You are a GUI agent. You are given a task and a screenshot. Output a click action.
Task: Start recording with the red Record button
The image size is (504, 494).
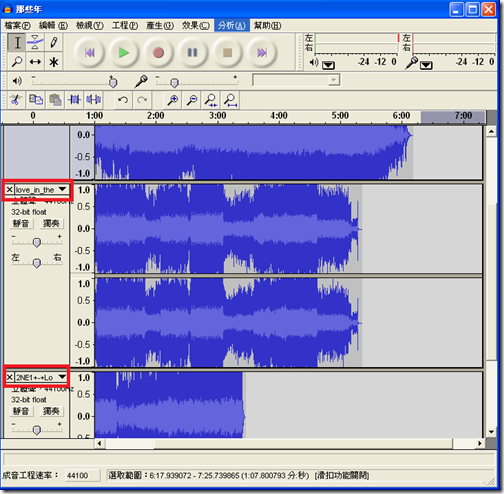pyautogui.click(x=158, y=52)
